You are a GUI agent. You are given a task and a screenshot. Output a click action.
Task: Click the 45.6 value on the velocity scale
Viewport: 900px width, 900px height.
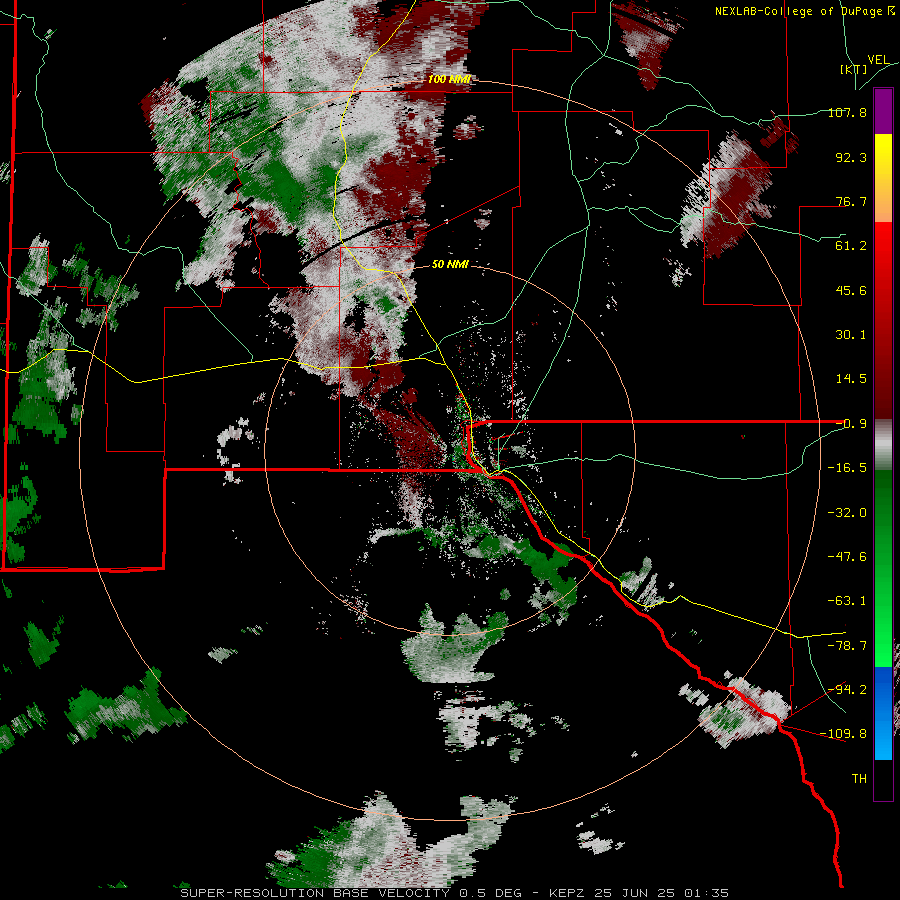click(x=851, y=290)
